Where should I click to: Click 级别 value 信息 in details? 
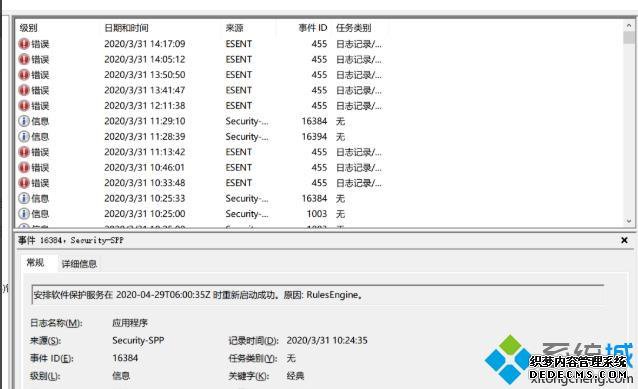(x=121, y=376)
